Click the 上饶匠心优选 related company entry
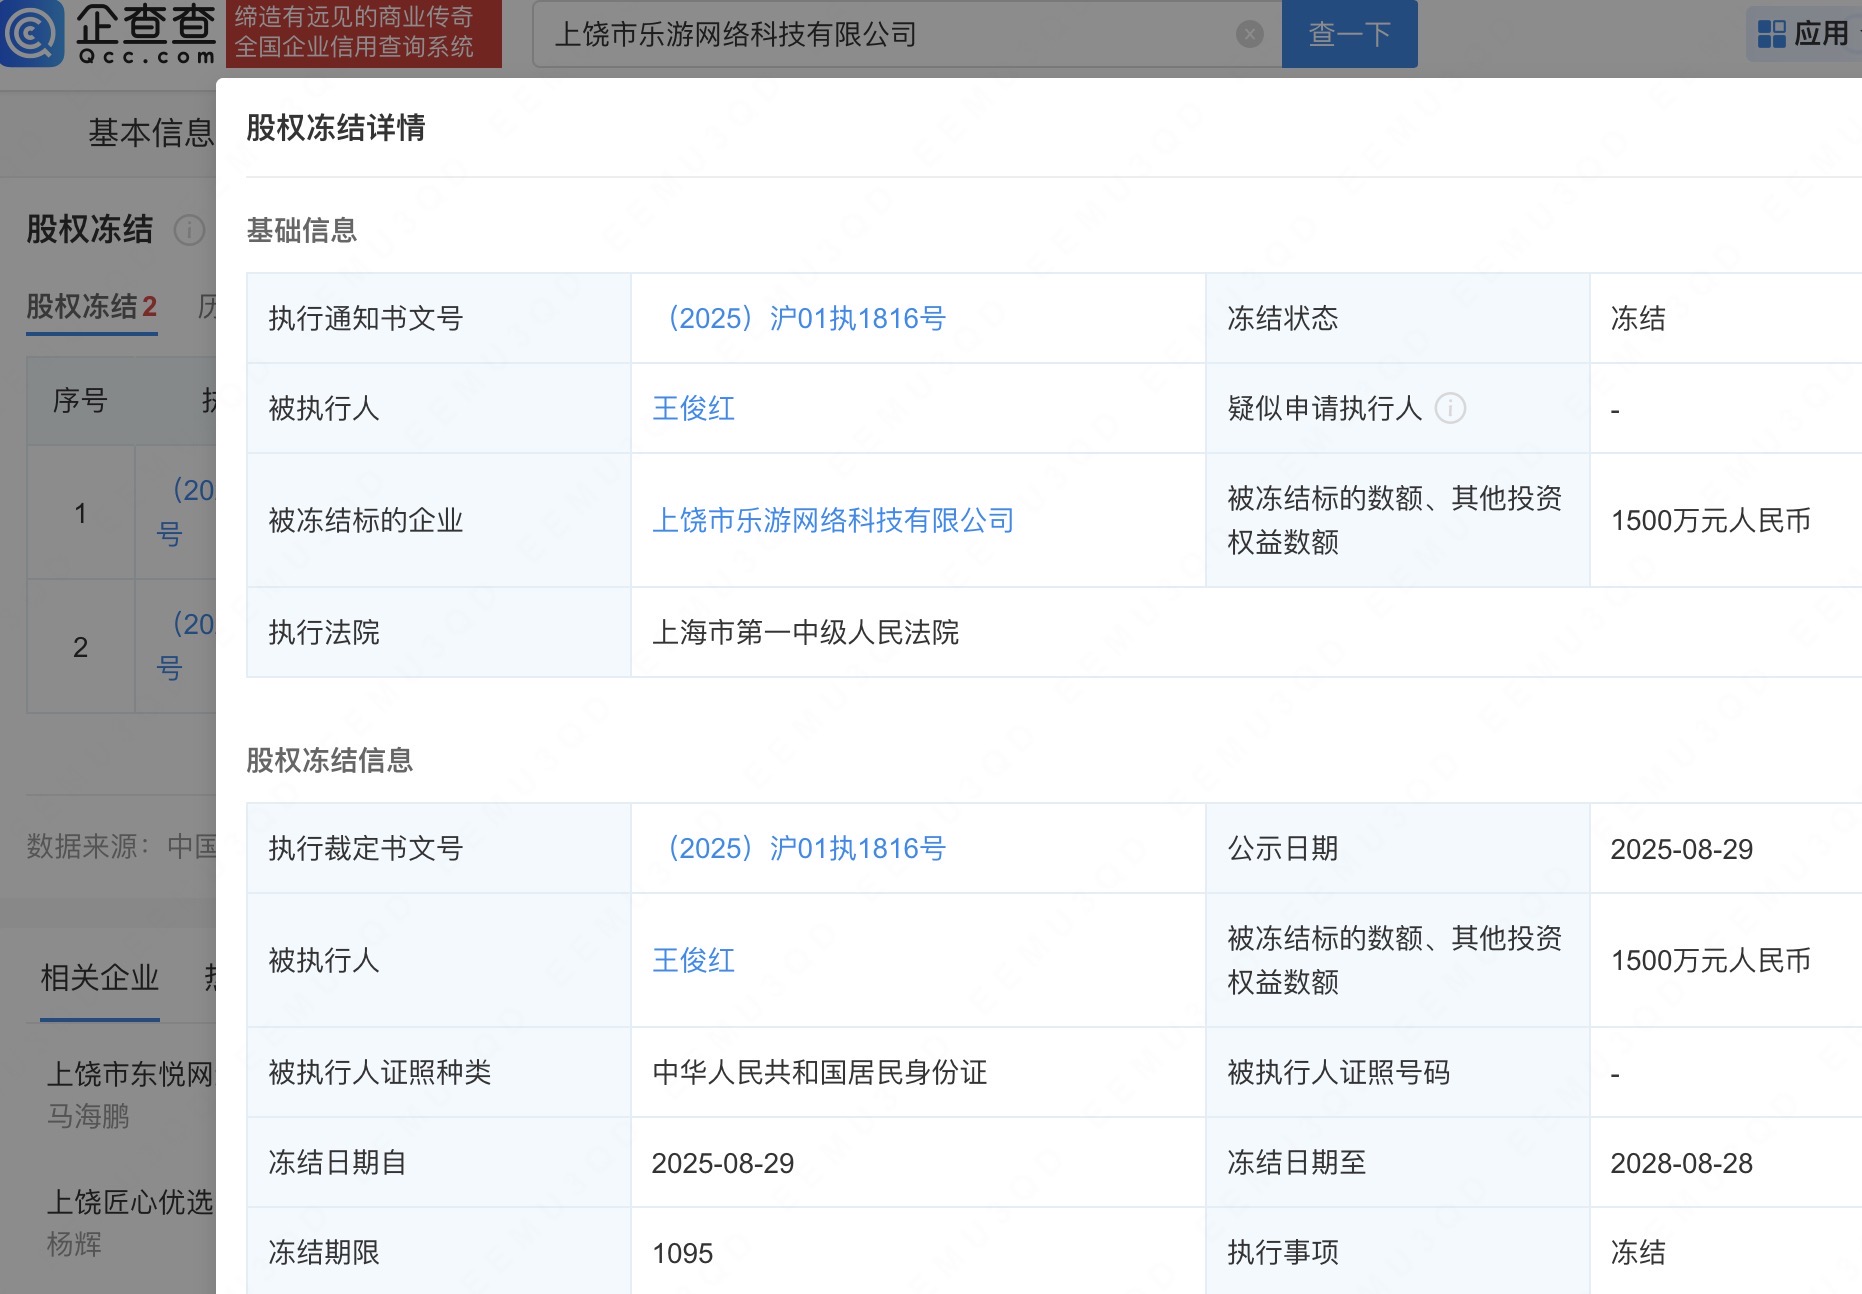The image size is (1862, 1294). 130,1202
